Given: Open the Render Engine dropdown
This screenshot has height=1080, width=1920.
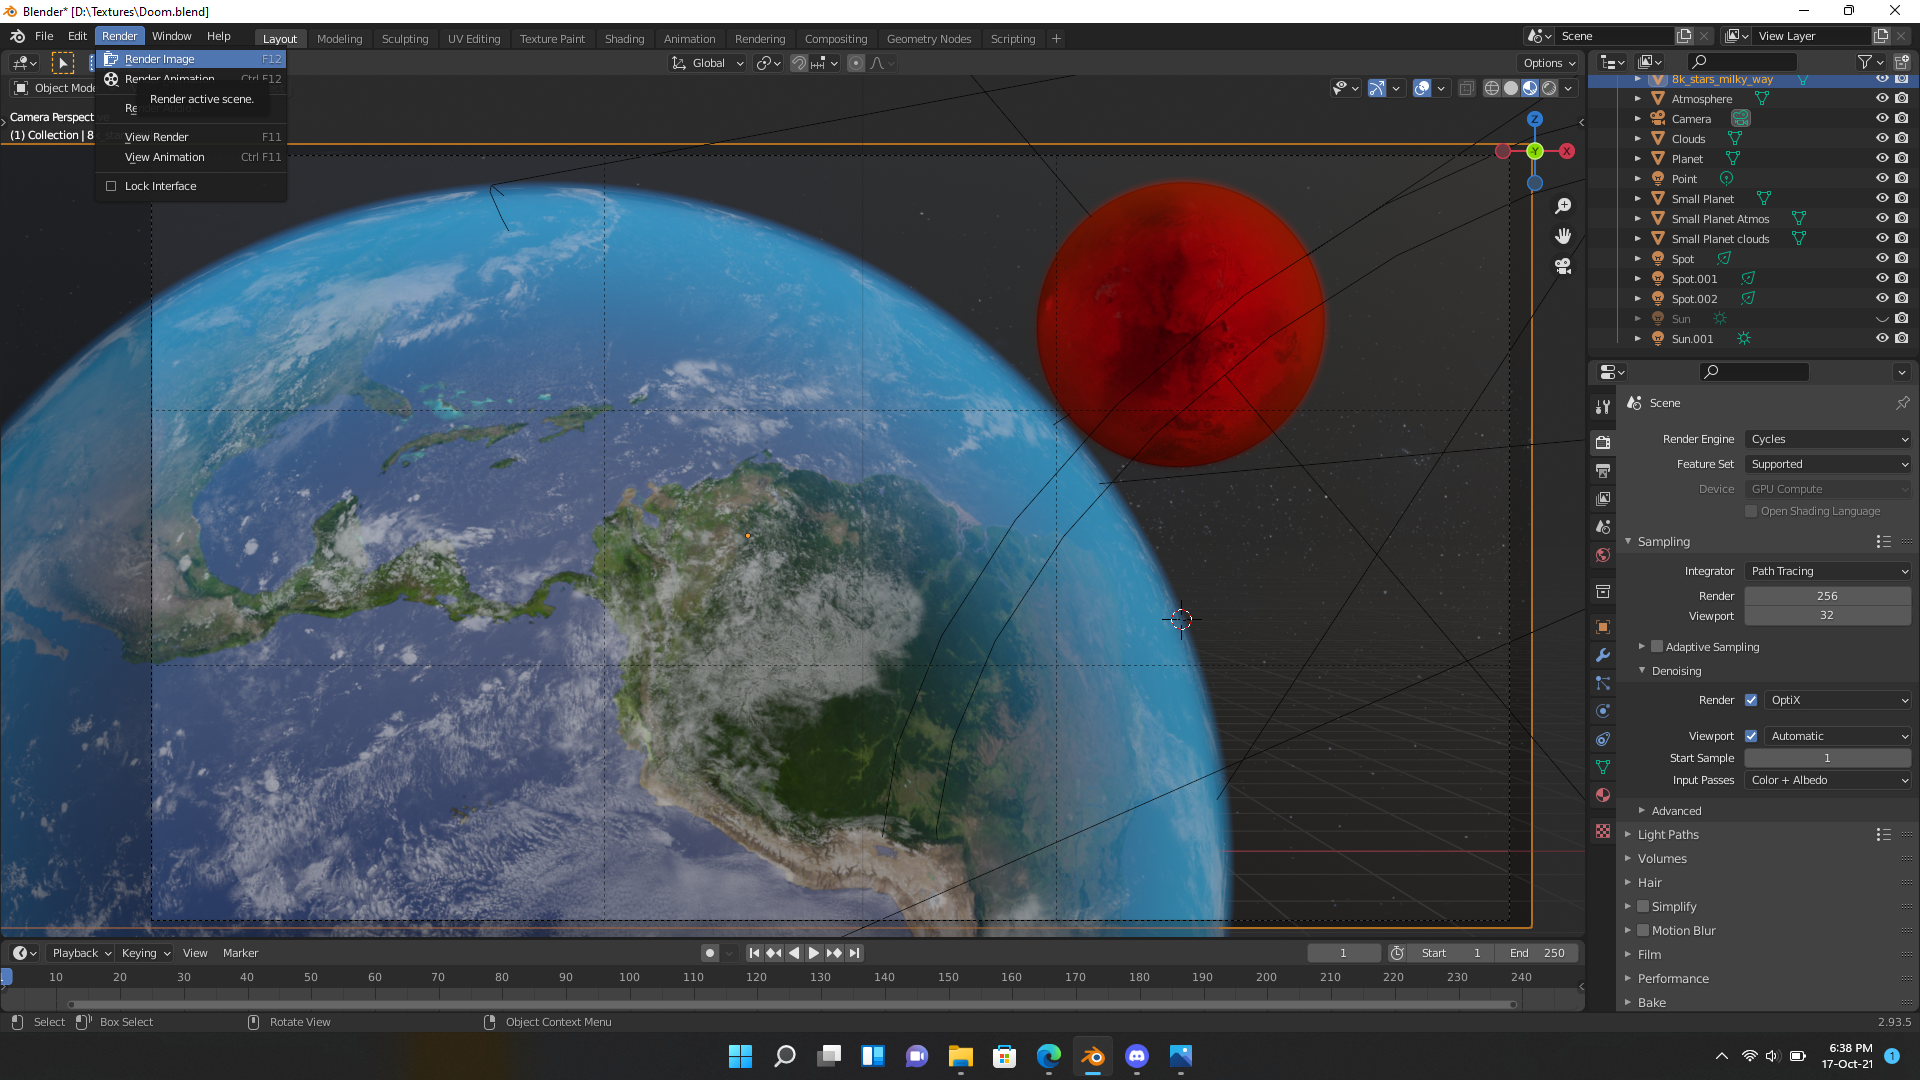Looking at the screenshot, I should click(x=1827, y=439).
